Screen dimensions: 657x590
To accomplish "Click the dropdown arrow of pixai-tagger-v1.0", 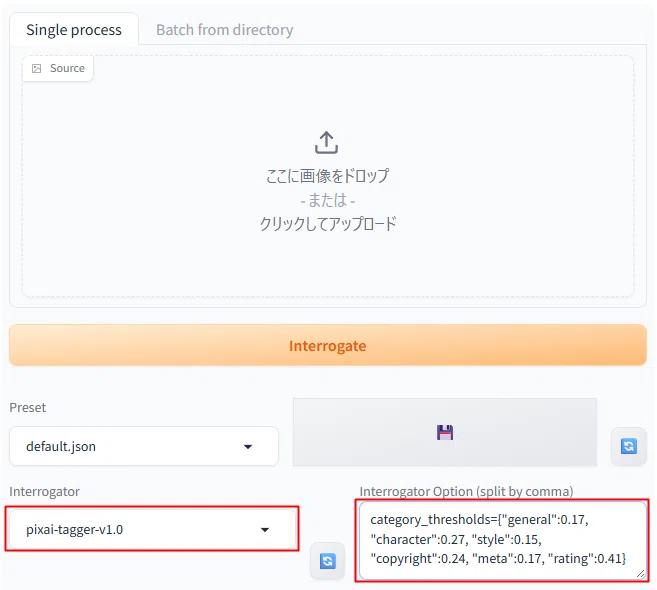I will pos(265,530).
